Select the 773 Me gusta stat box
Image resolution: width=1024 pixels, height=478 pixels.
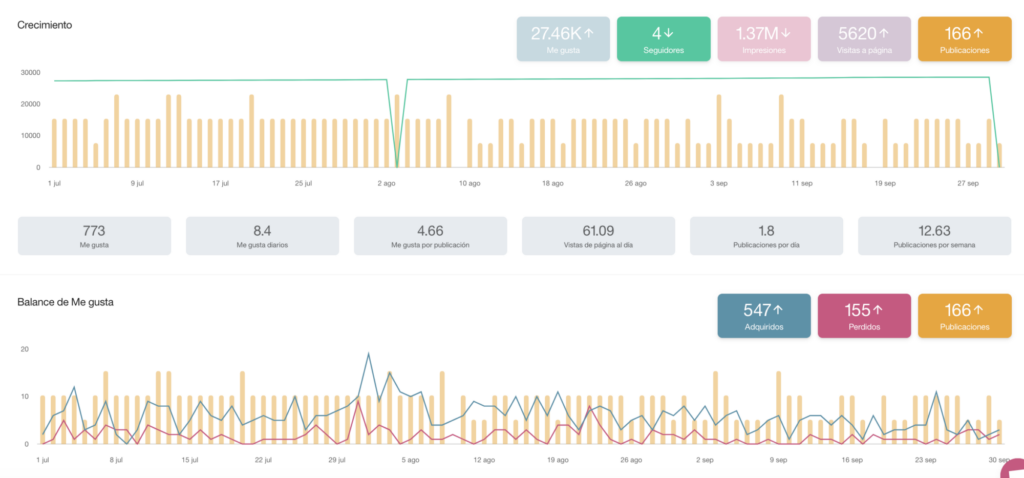[x=94, y=236]
